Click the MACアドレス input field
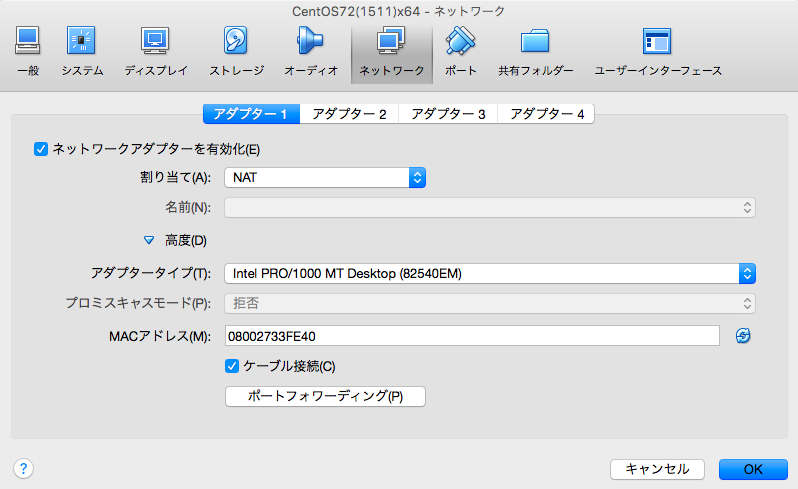Image resolution: width=798 pixels, height=489 pixels. [472, 336]
